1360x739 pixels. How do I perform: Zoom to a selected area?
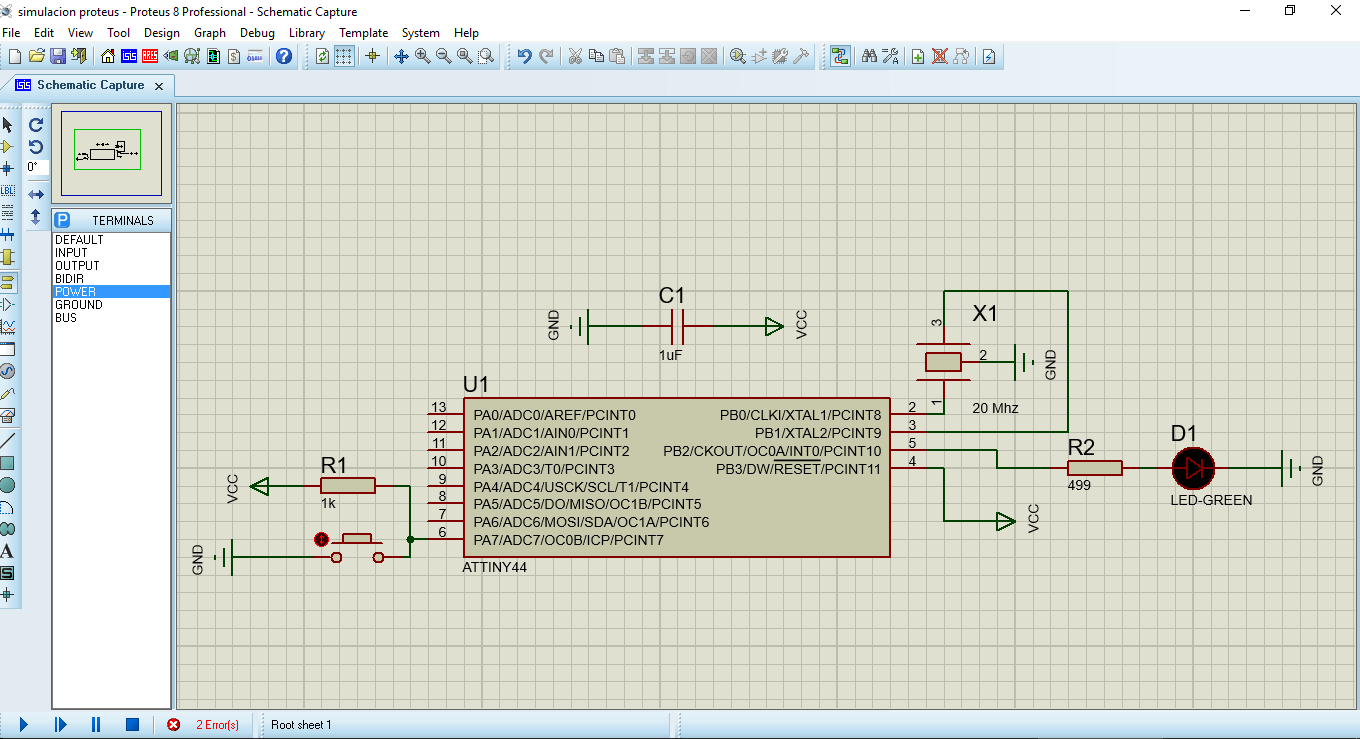(485, 56)
